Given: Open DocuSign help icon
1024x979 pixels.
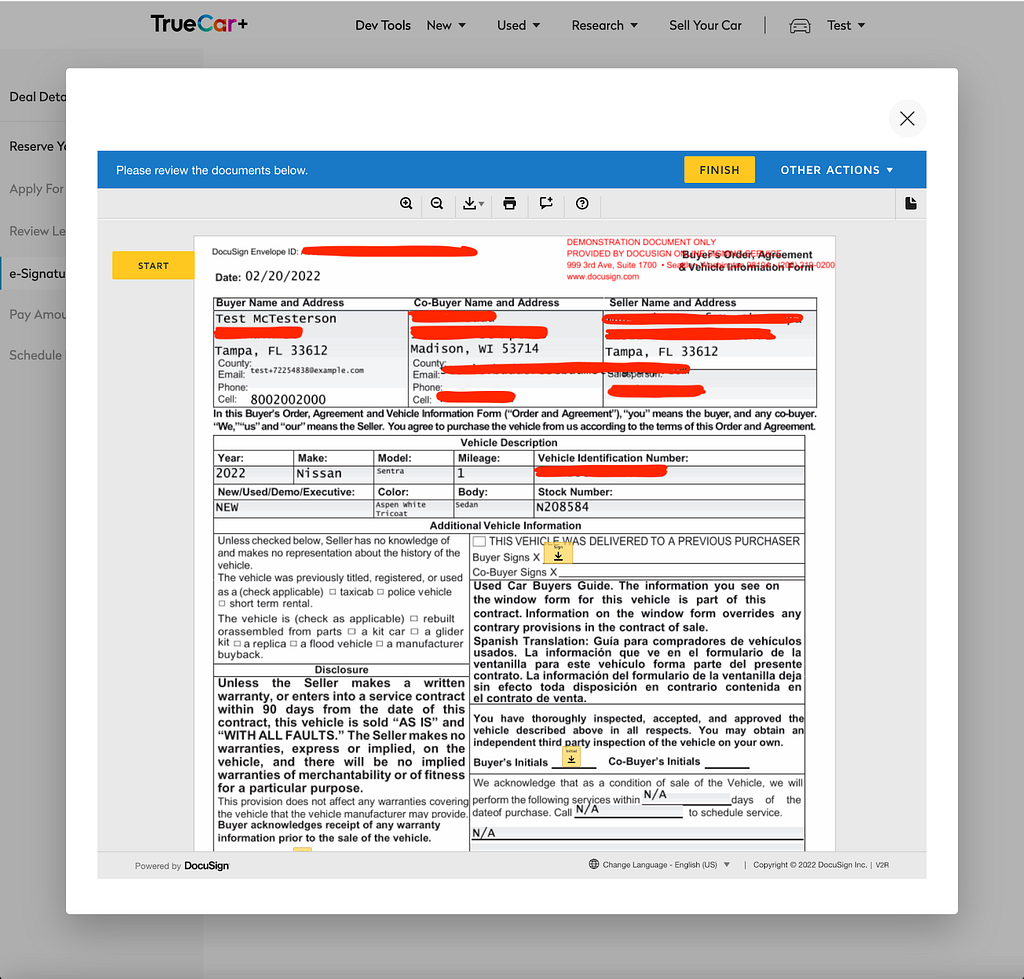Looking at the screenshot, I should (582, 204).
